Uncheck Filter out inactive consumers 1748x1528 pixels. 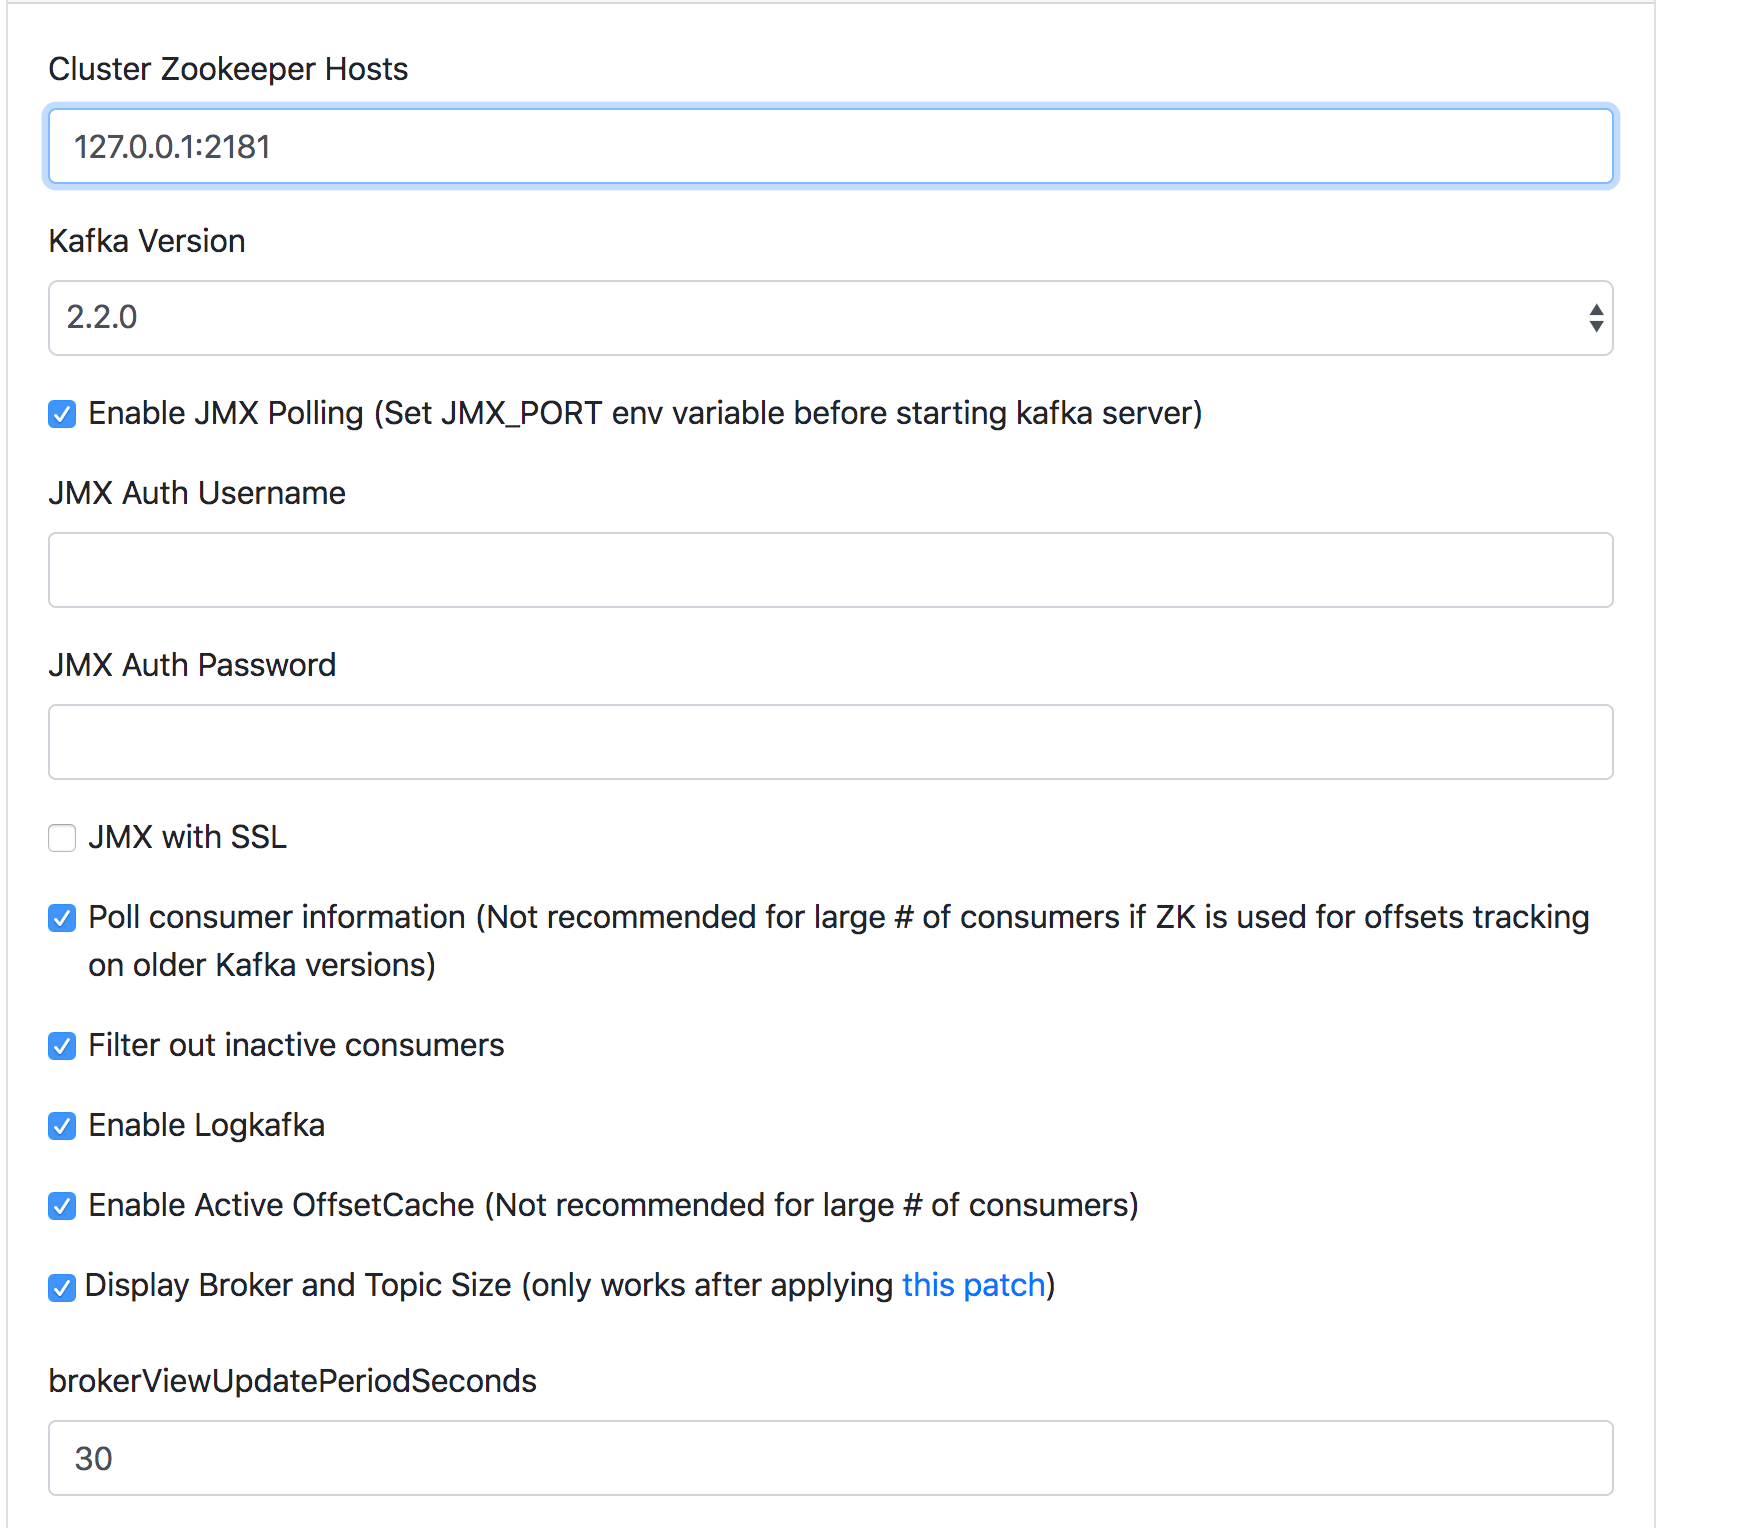pyautogui.click(x=62, y=1046)
